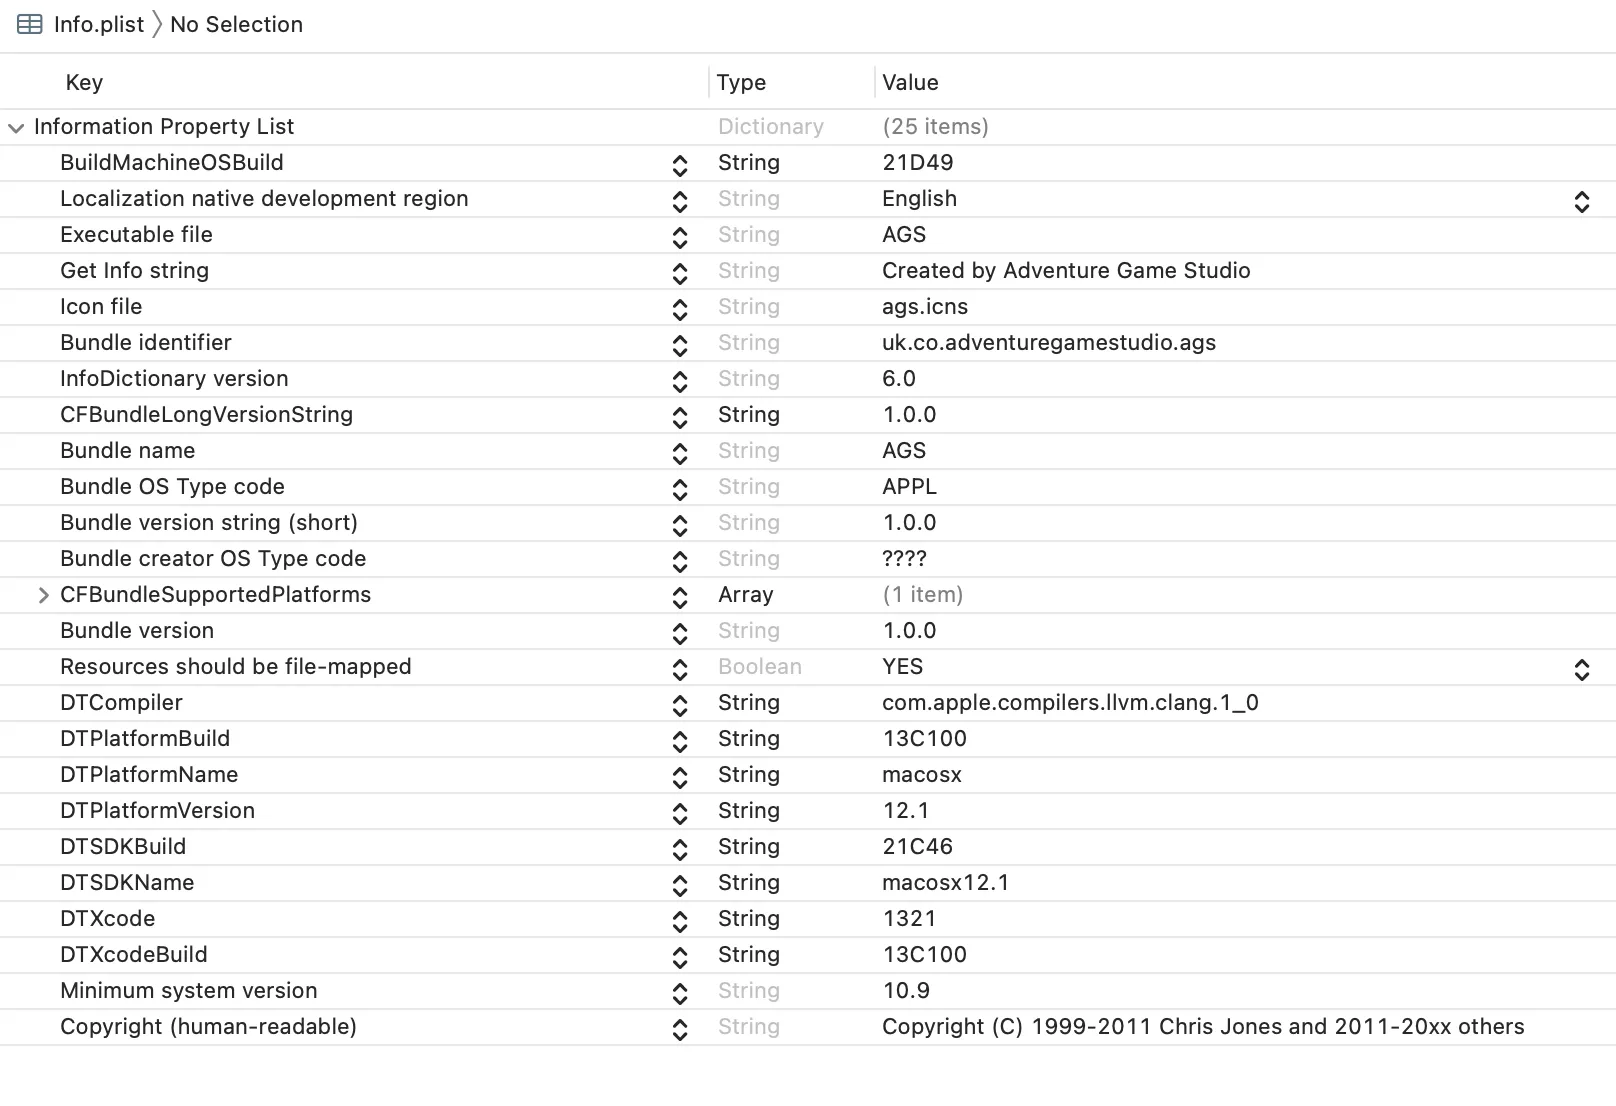Image resolution: width=1616 pixels, height=1106 pixels.
Task: Click key stepper for Executable file row
Action: click(x=680, y=237)
